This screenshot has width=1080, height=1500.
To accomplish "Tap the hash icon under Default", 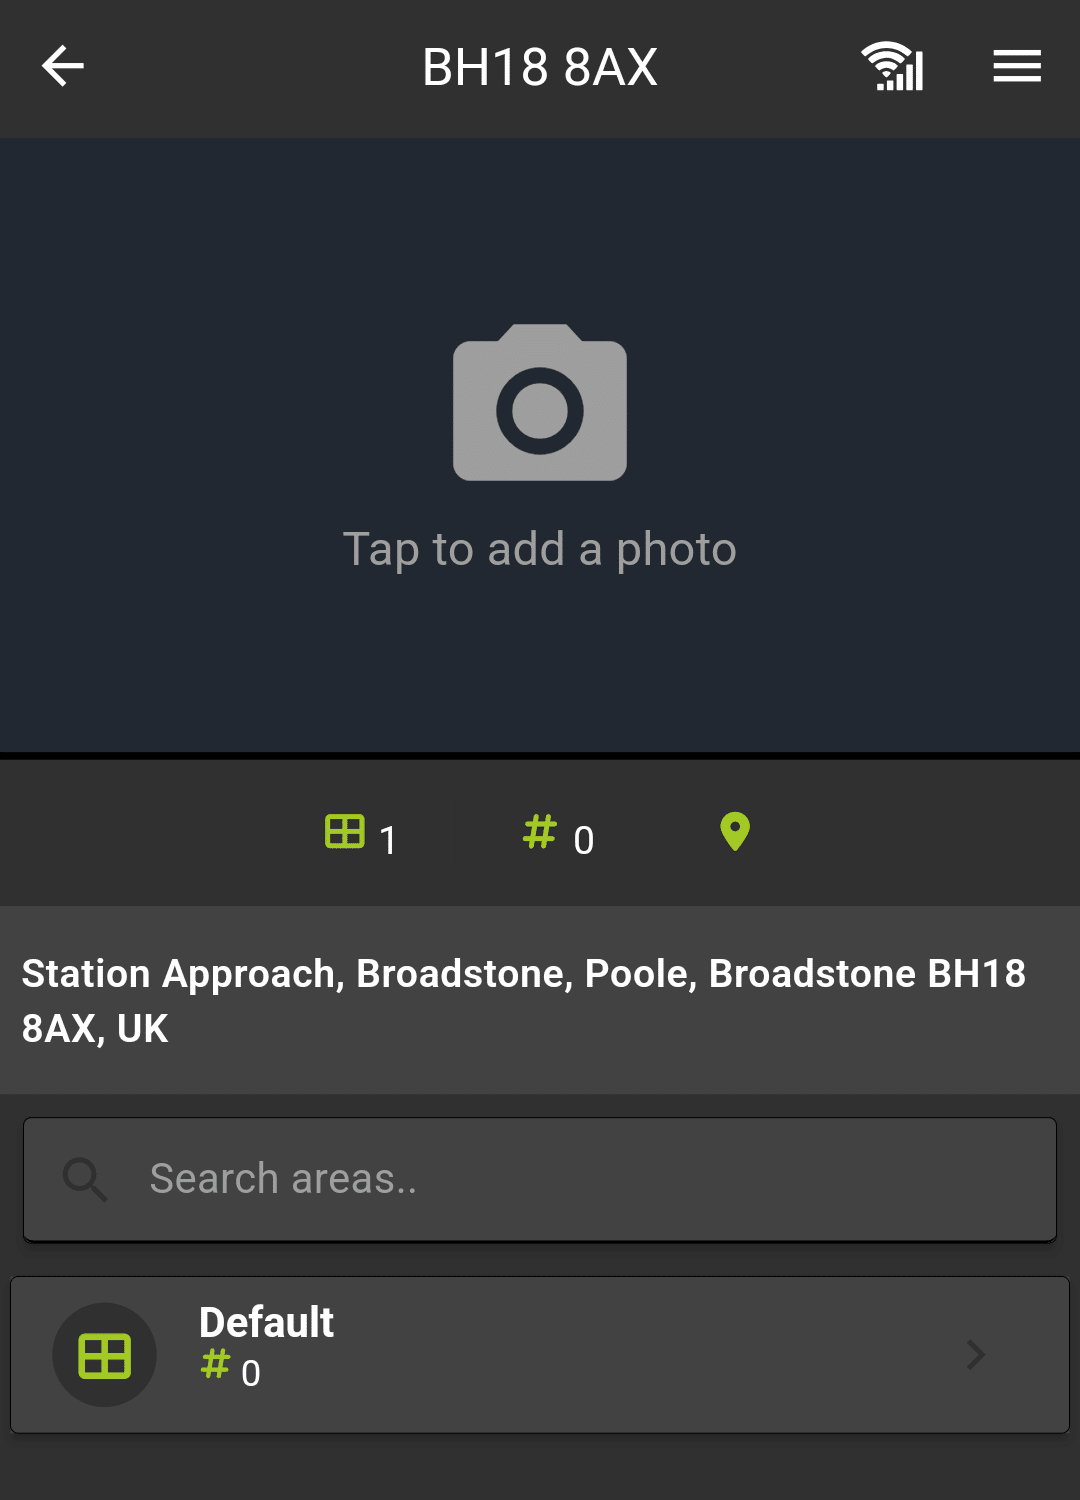I will [x=215, y=1364].
